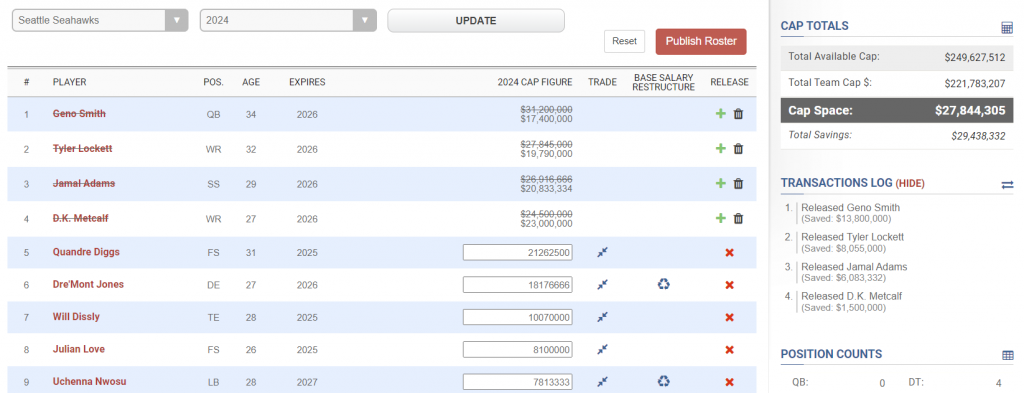1024x393 pixels.
Task: Click the UPDATE button
Action: (x=475, y=20)
